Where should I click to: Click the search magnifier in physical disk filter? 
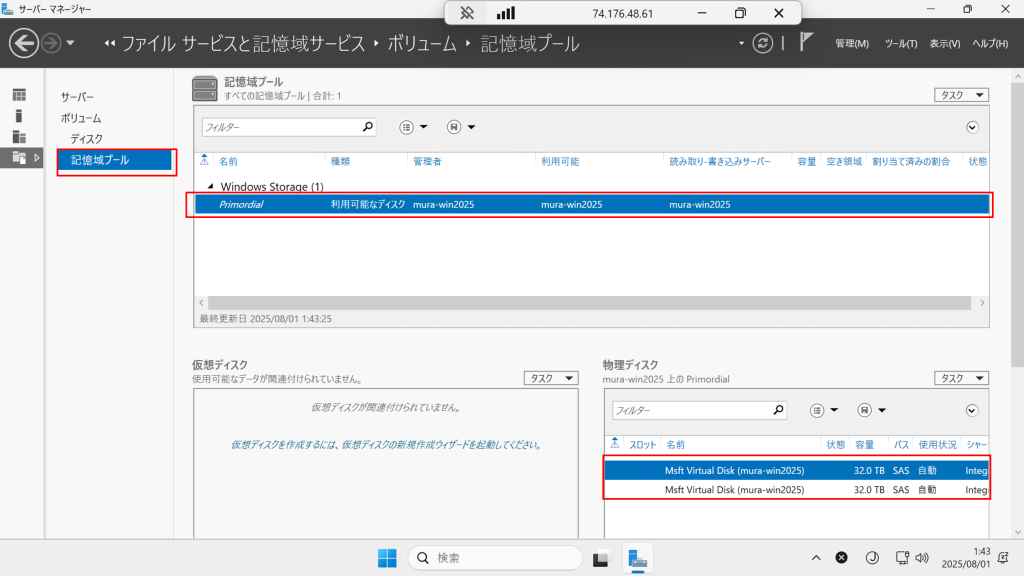coord(778,410)
